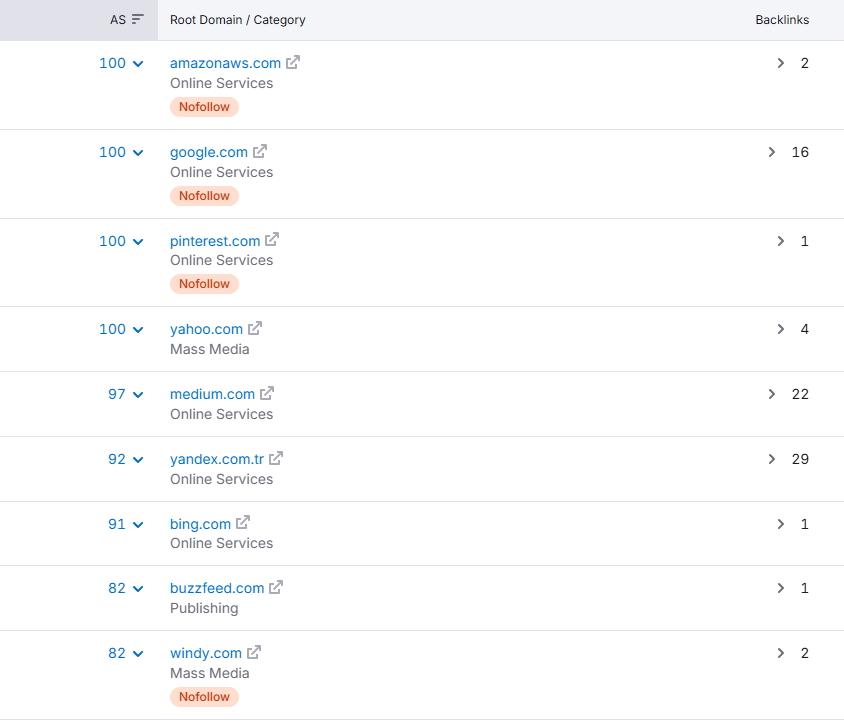Viewport: 844px width, 721px height.
Task: Expand backlinks chevron for yandex.com.tr row
Action: (x=771, y=459)
